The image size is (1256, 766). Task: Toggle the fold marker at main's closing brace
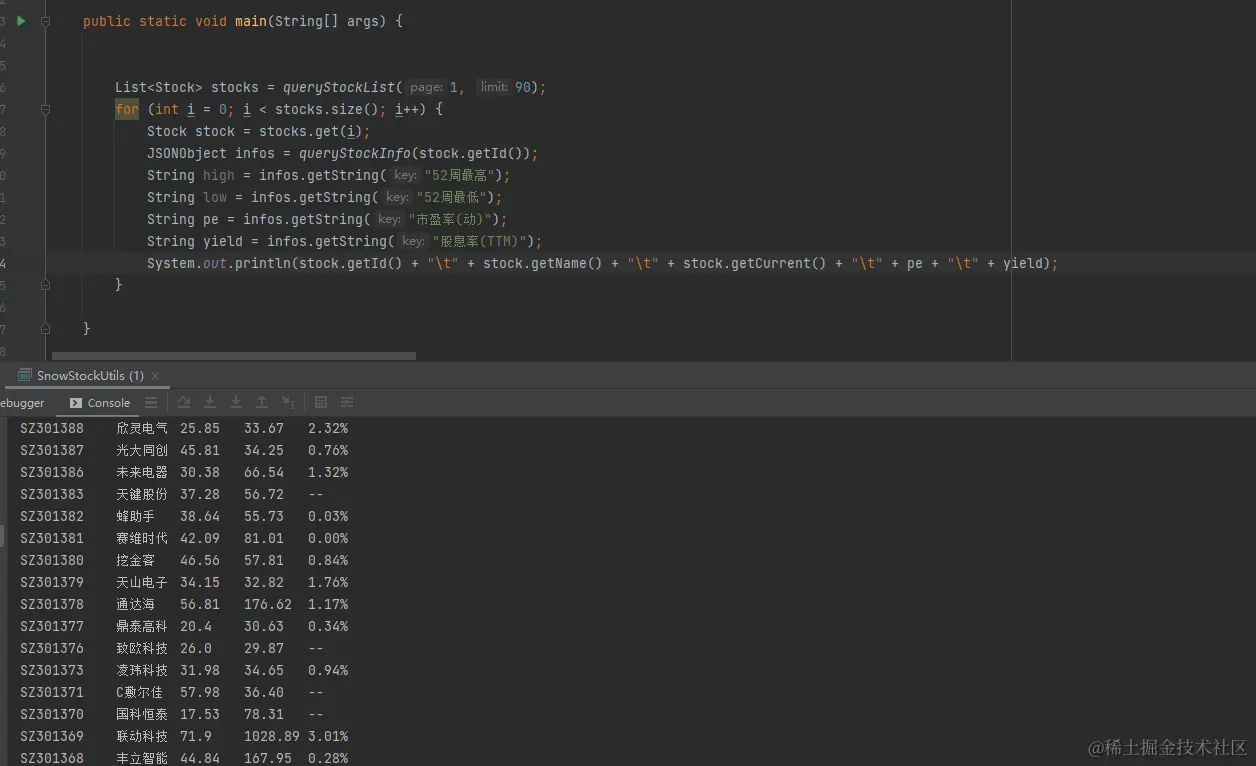click(46, 328)
